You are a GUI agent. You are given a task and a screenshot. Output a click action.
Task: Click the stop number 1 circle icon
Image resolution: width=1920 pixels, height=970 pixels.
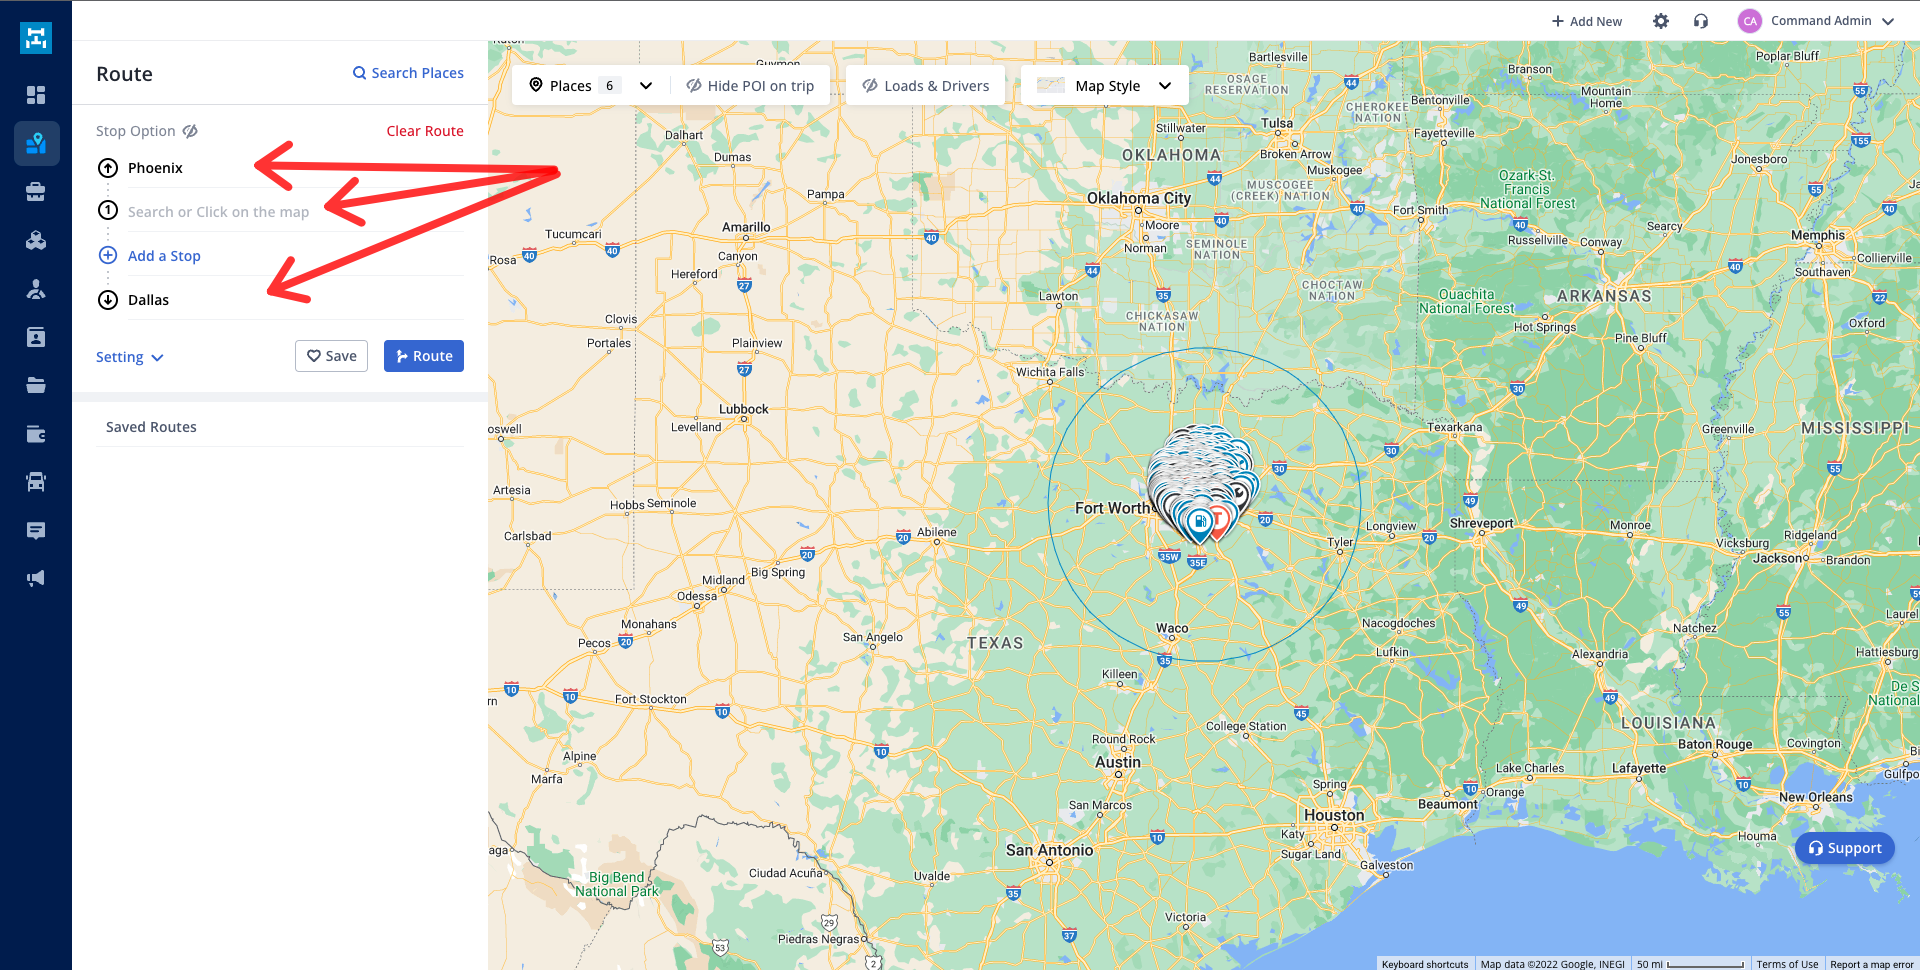point(108,211)
